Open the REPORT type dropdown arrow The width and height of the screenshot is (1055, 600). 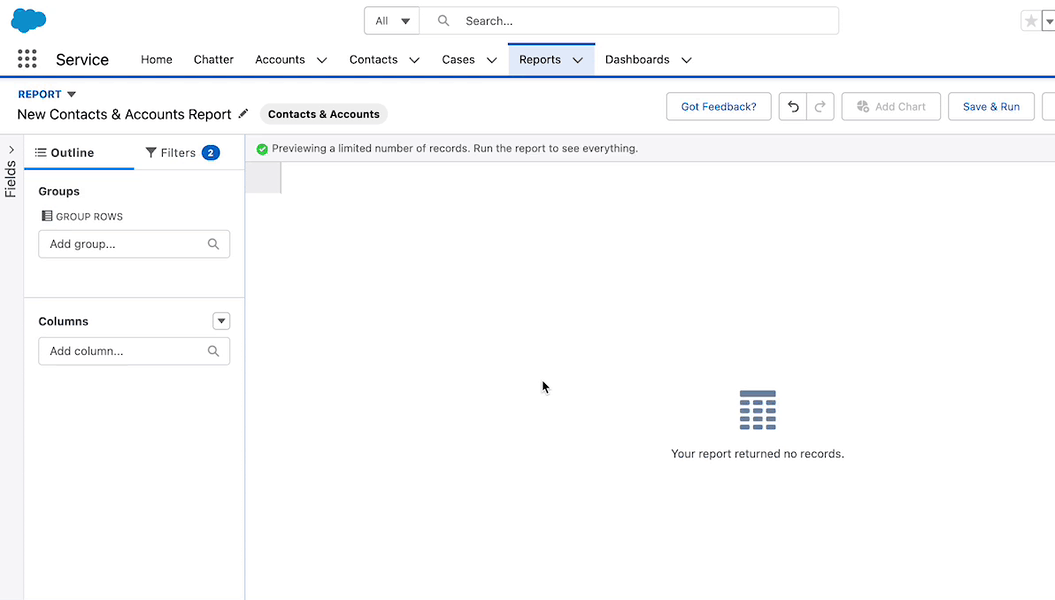click(71, 95)
